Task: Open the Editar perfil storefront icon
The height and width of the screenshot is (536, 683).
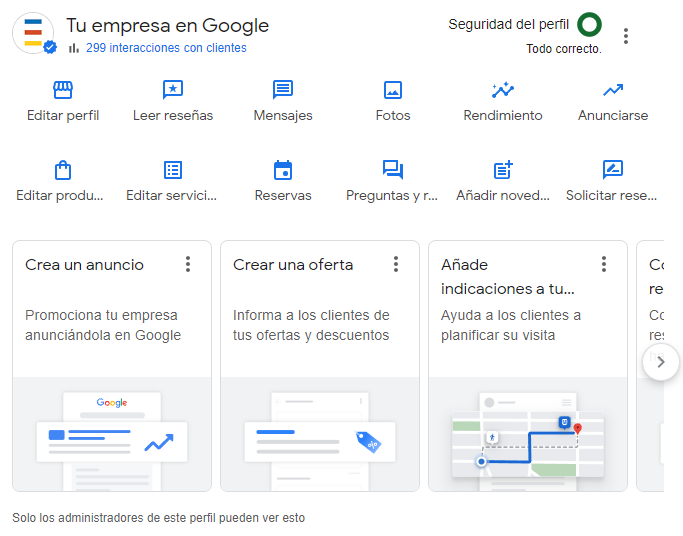Action: [63, 90]
